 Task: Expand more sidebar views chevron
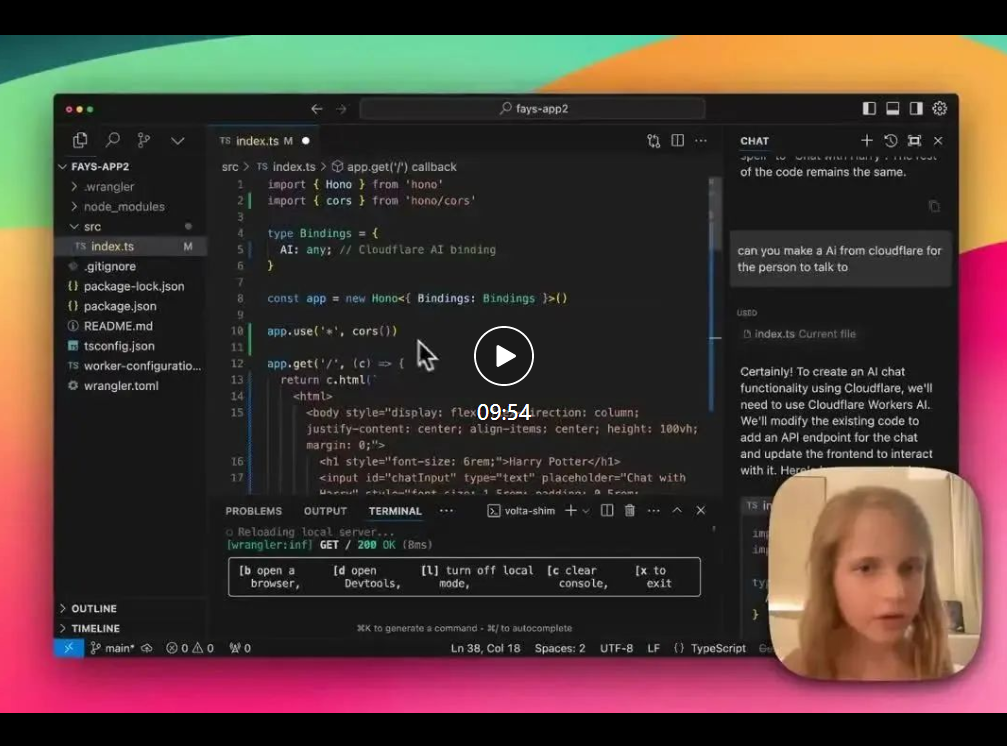pos(178,141)
